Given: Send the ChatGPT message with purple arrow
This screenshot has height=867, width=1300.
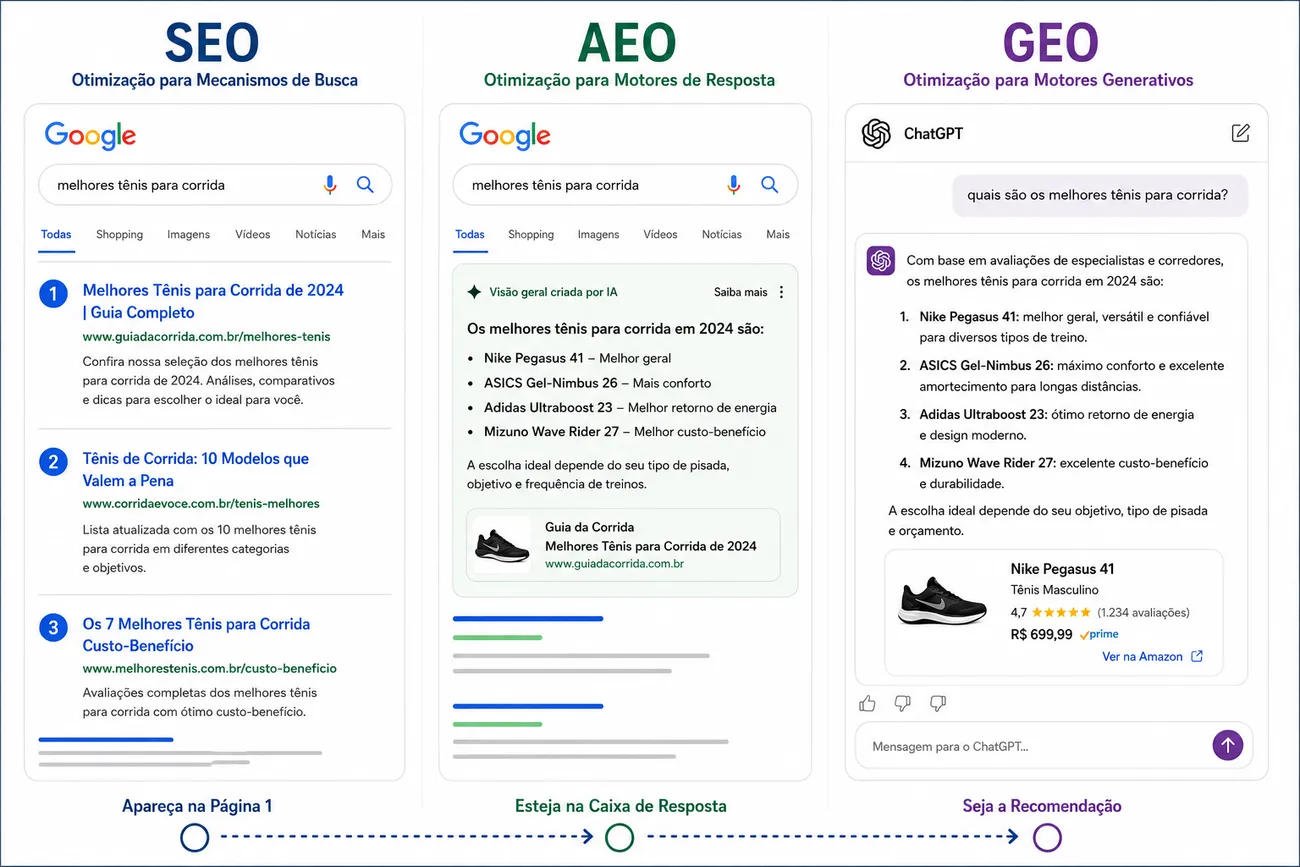Looking at the screenshot, I should [1227, 745].
